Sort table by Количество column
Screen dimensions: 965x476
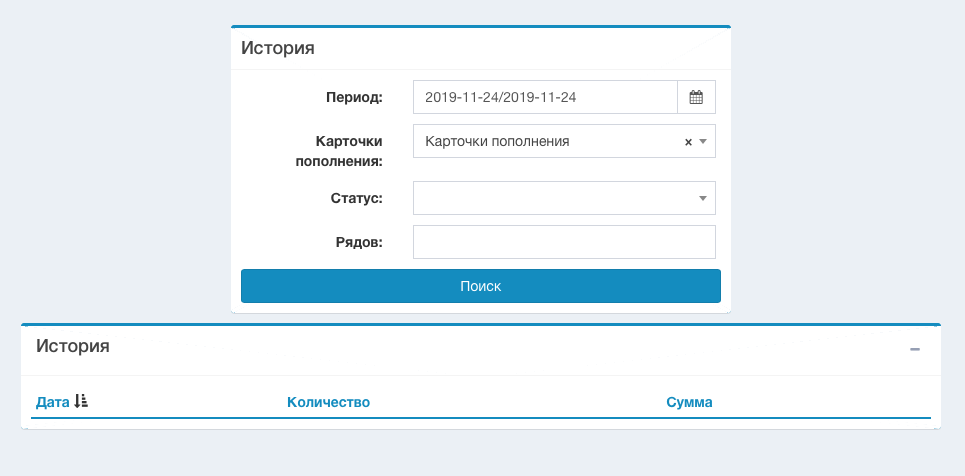click(328, 402)
